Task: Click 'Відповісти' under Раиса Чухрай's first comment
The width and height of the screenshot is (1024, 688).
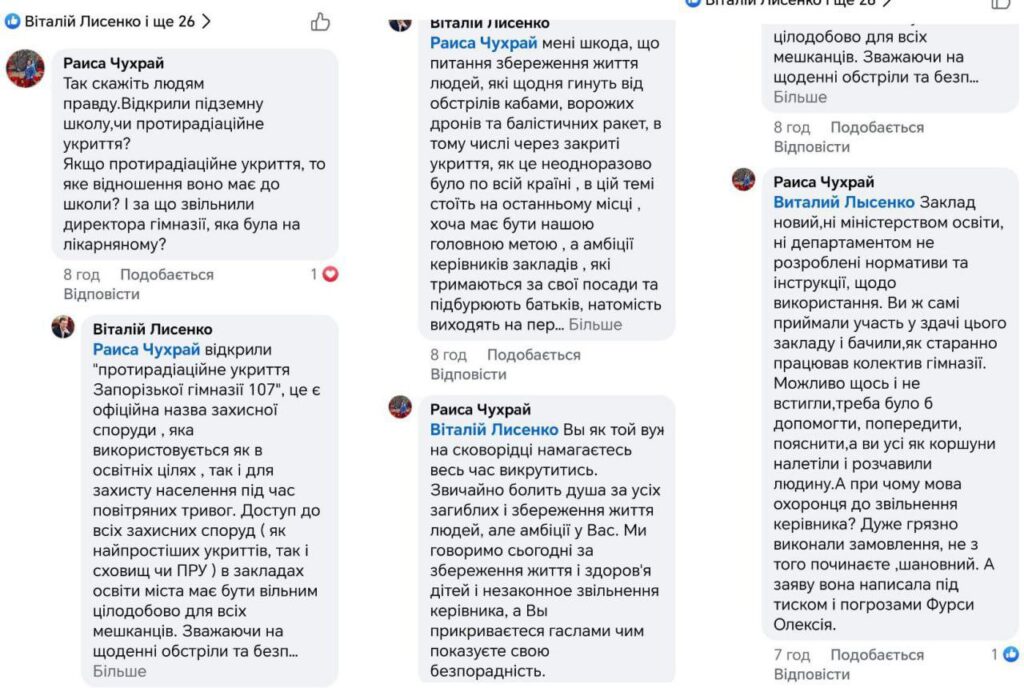Action: 101,294
